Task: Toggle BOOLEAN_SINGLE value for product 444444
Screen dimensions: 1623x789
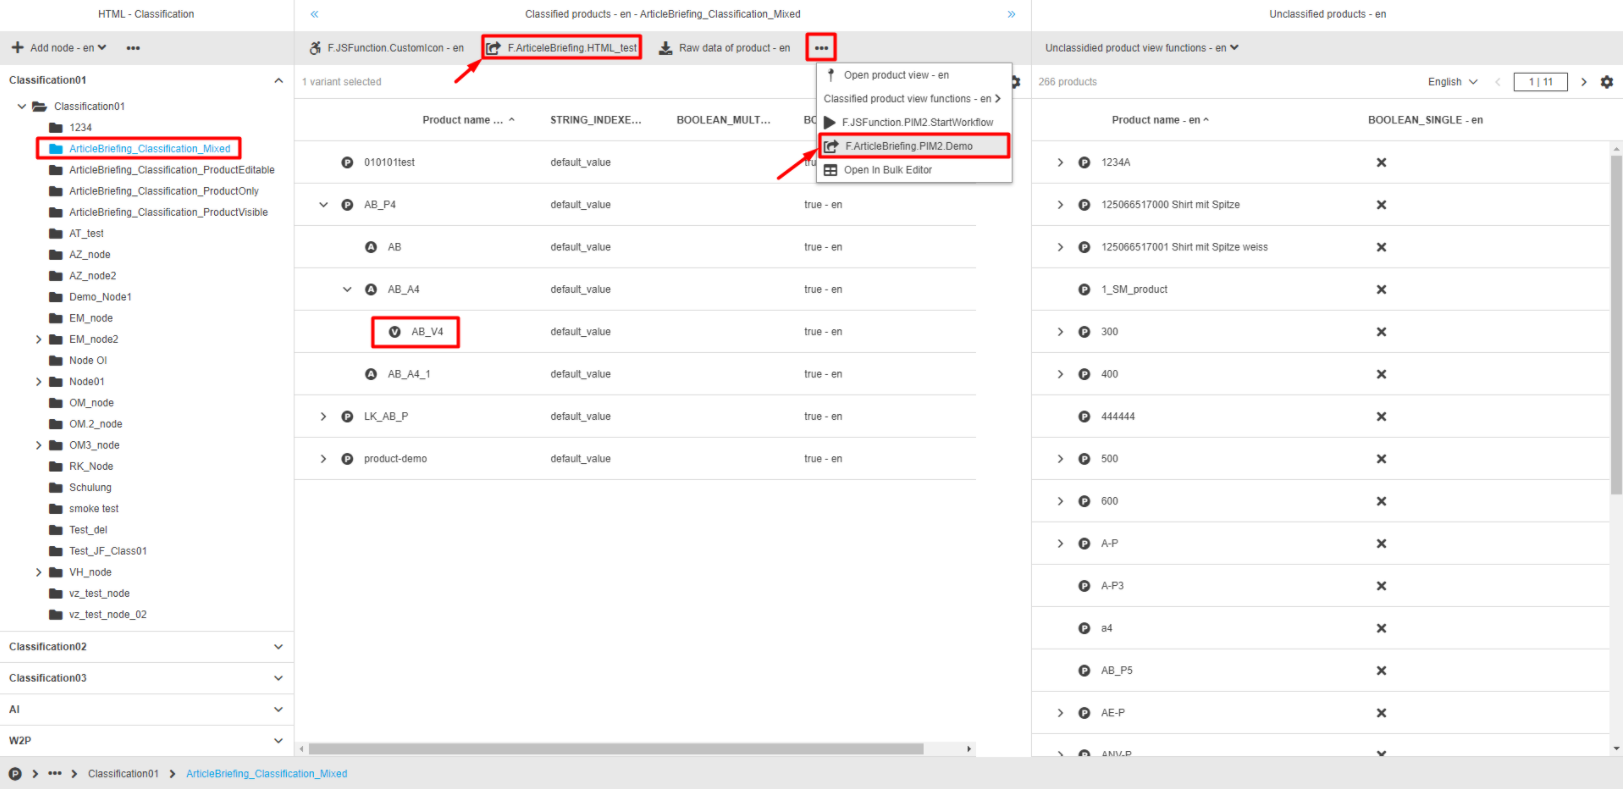Action: (1381, 416)
